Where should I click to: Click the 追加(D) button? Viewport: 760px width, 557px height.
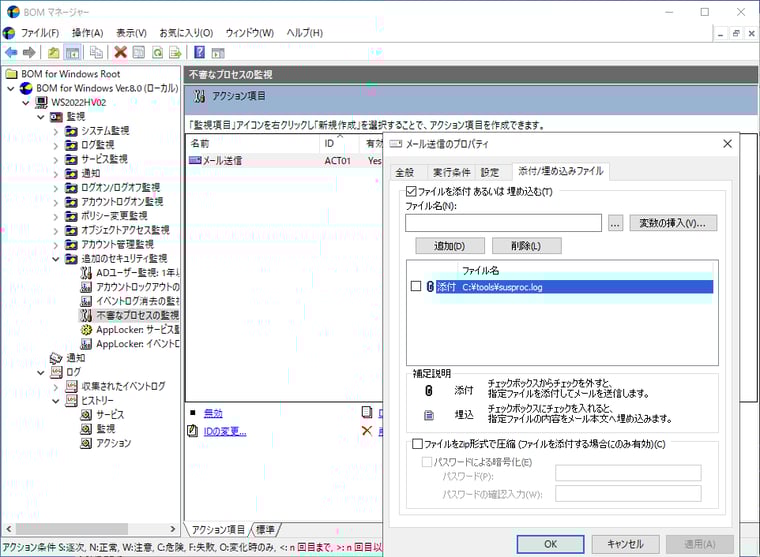[450, 246]
